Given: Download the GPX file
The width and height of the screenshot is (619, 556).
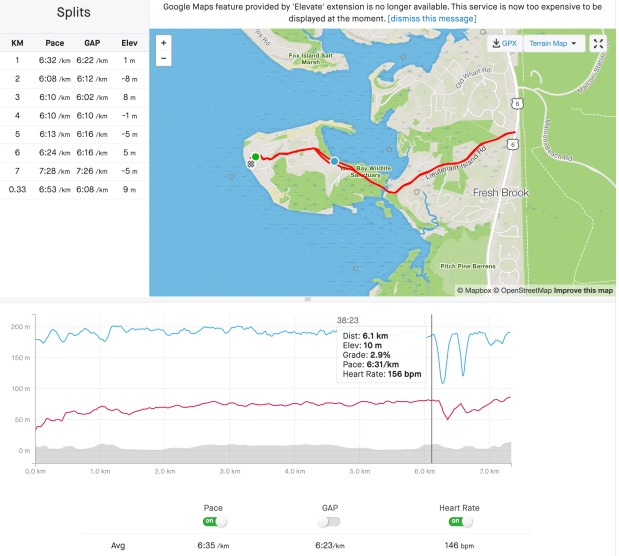Looking at the screenshot, I should 504,44.
